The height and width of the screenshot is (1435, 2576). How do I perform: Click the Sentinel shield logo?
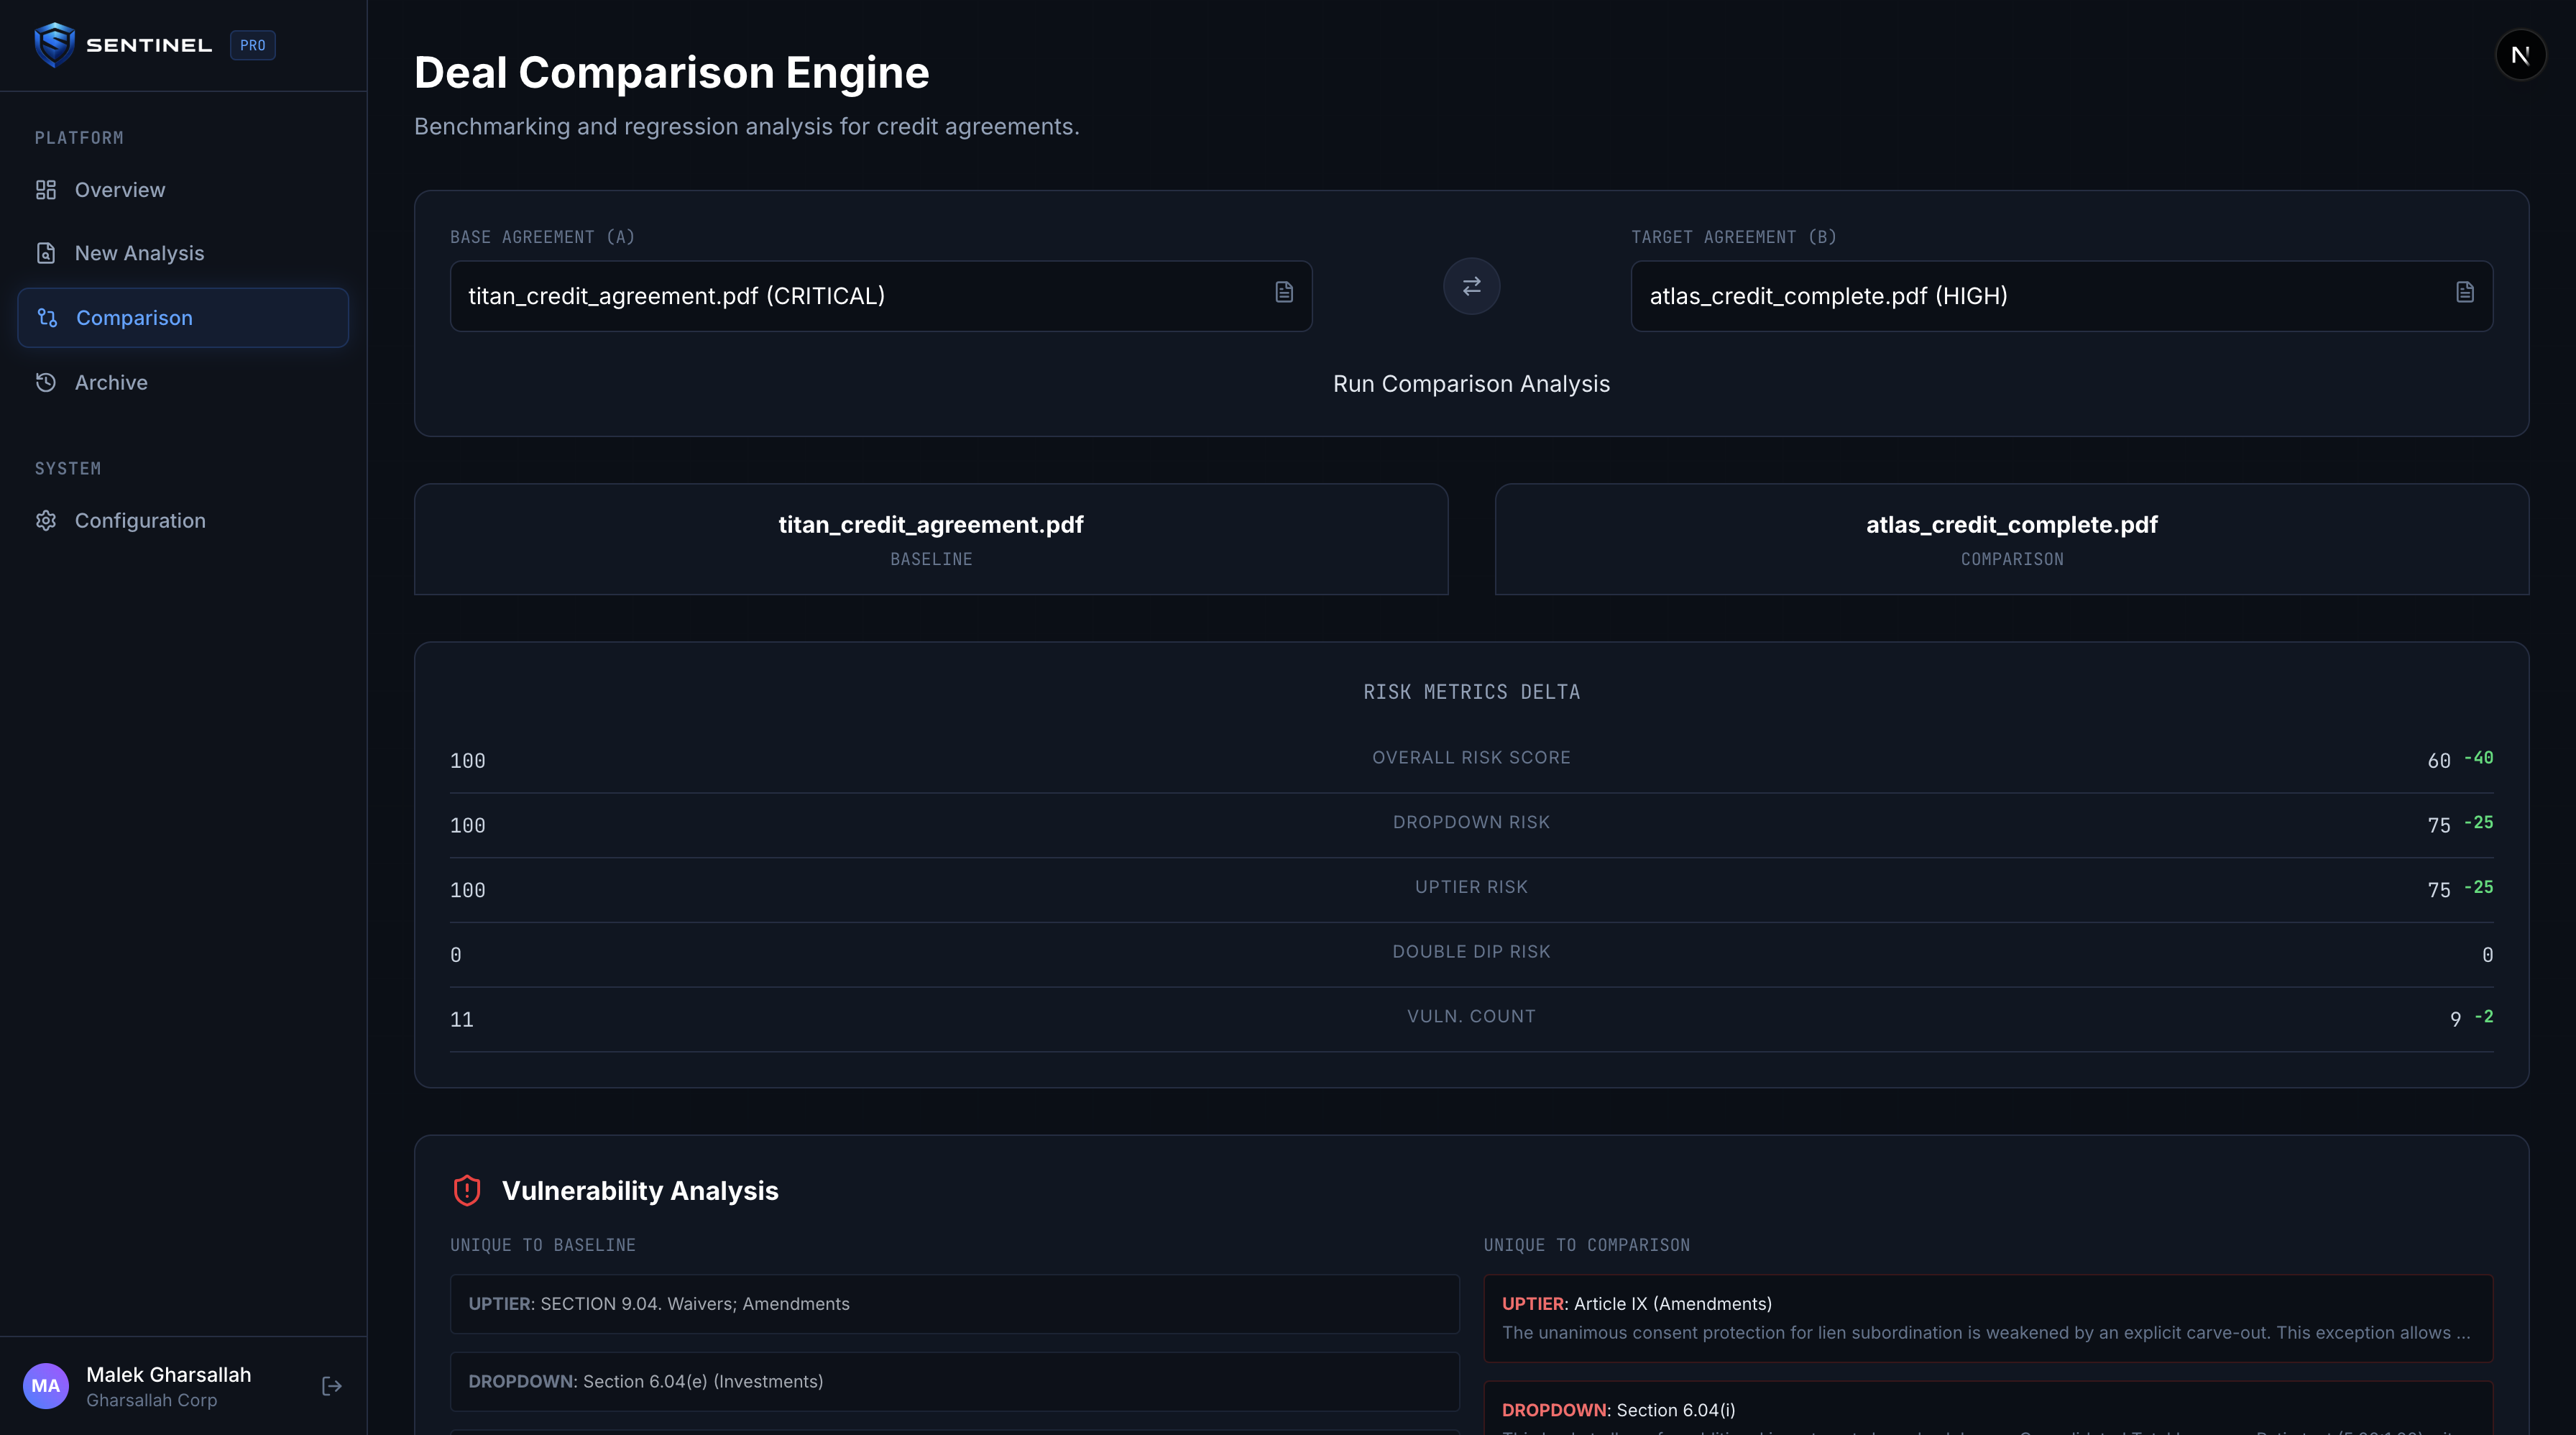click(54, 45)
